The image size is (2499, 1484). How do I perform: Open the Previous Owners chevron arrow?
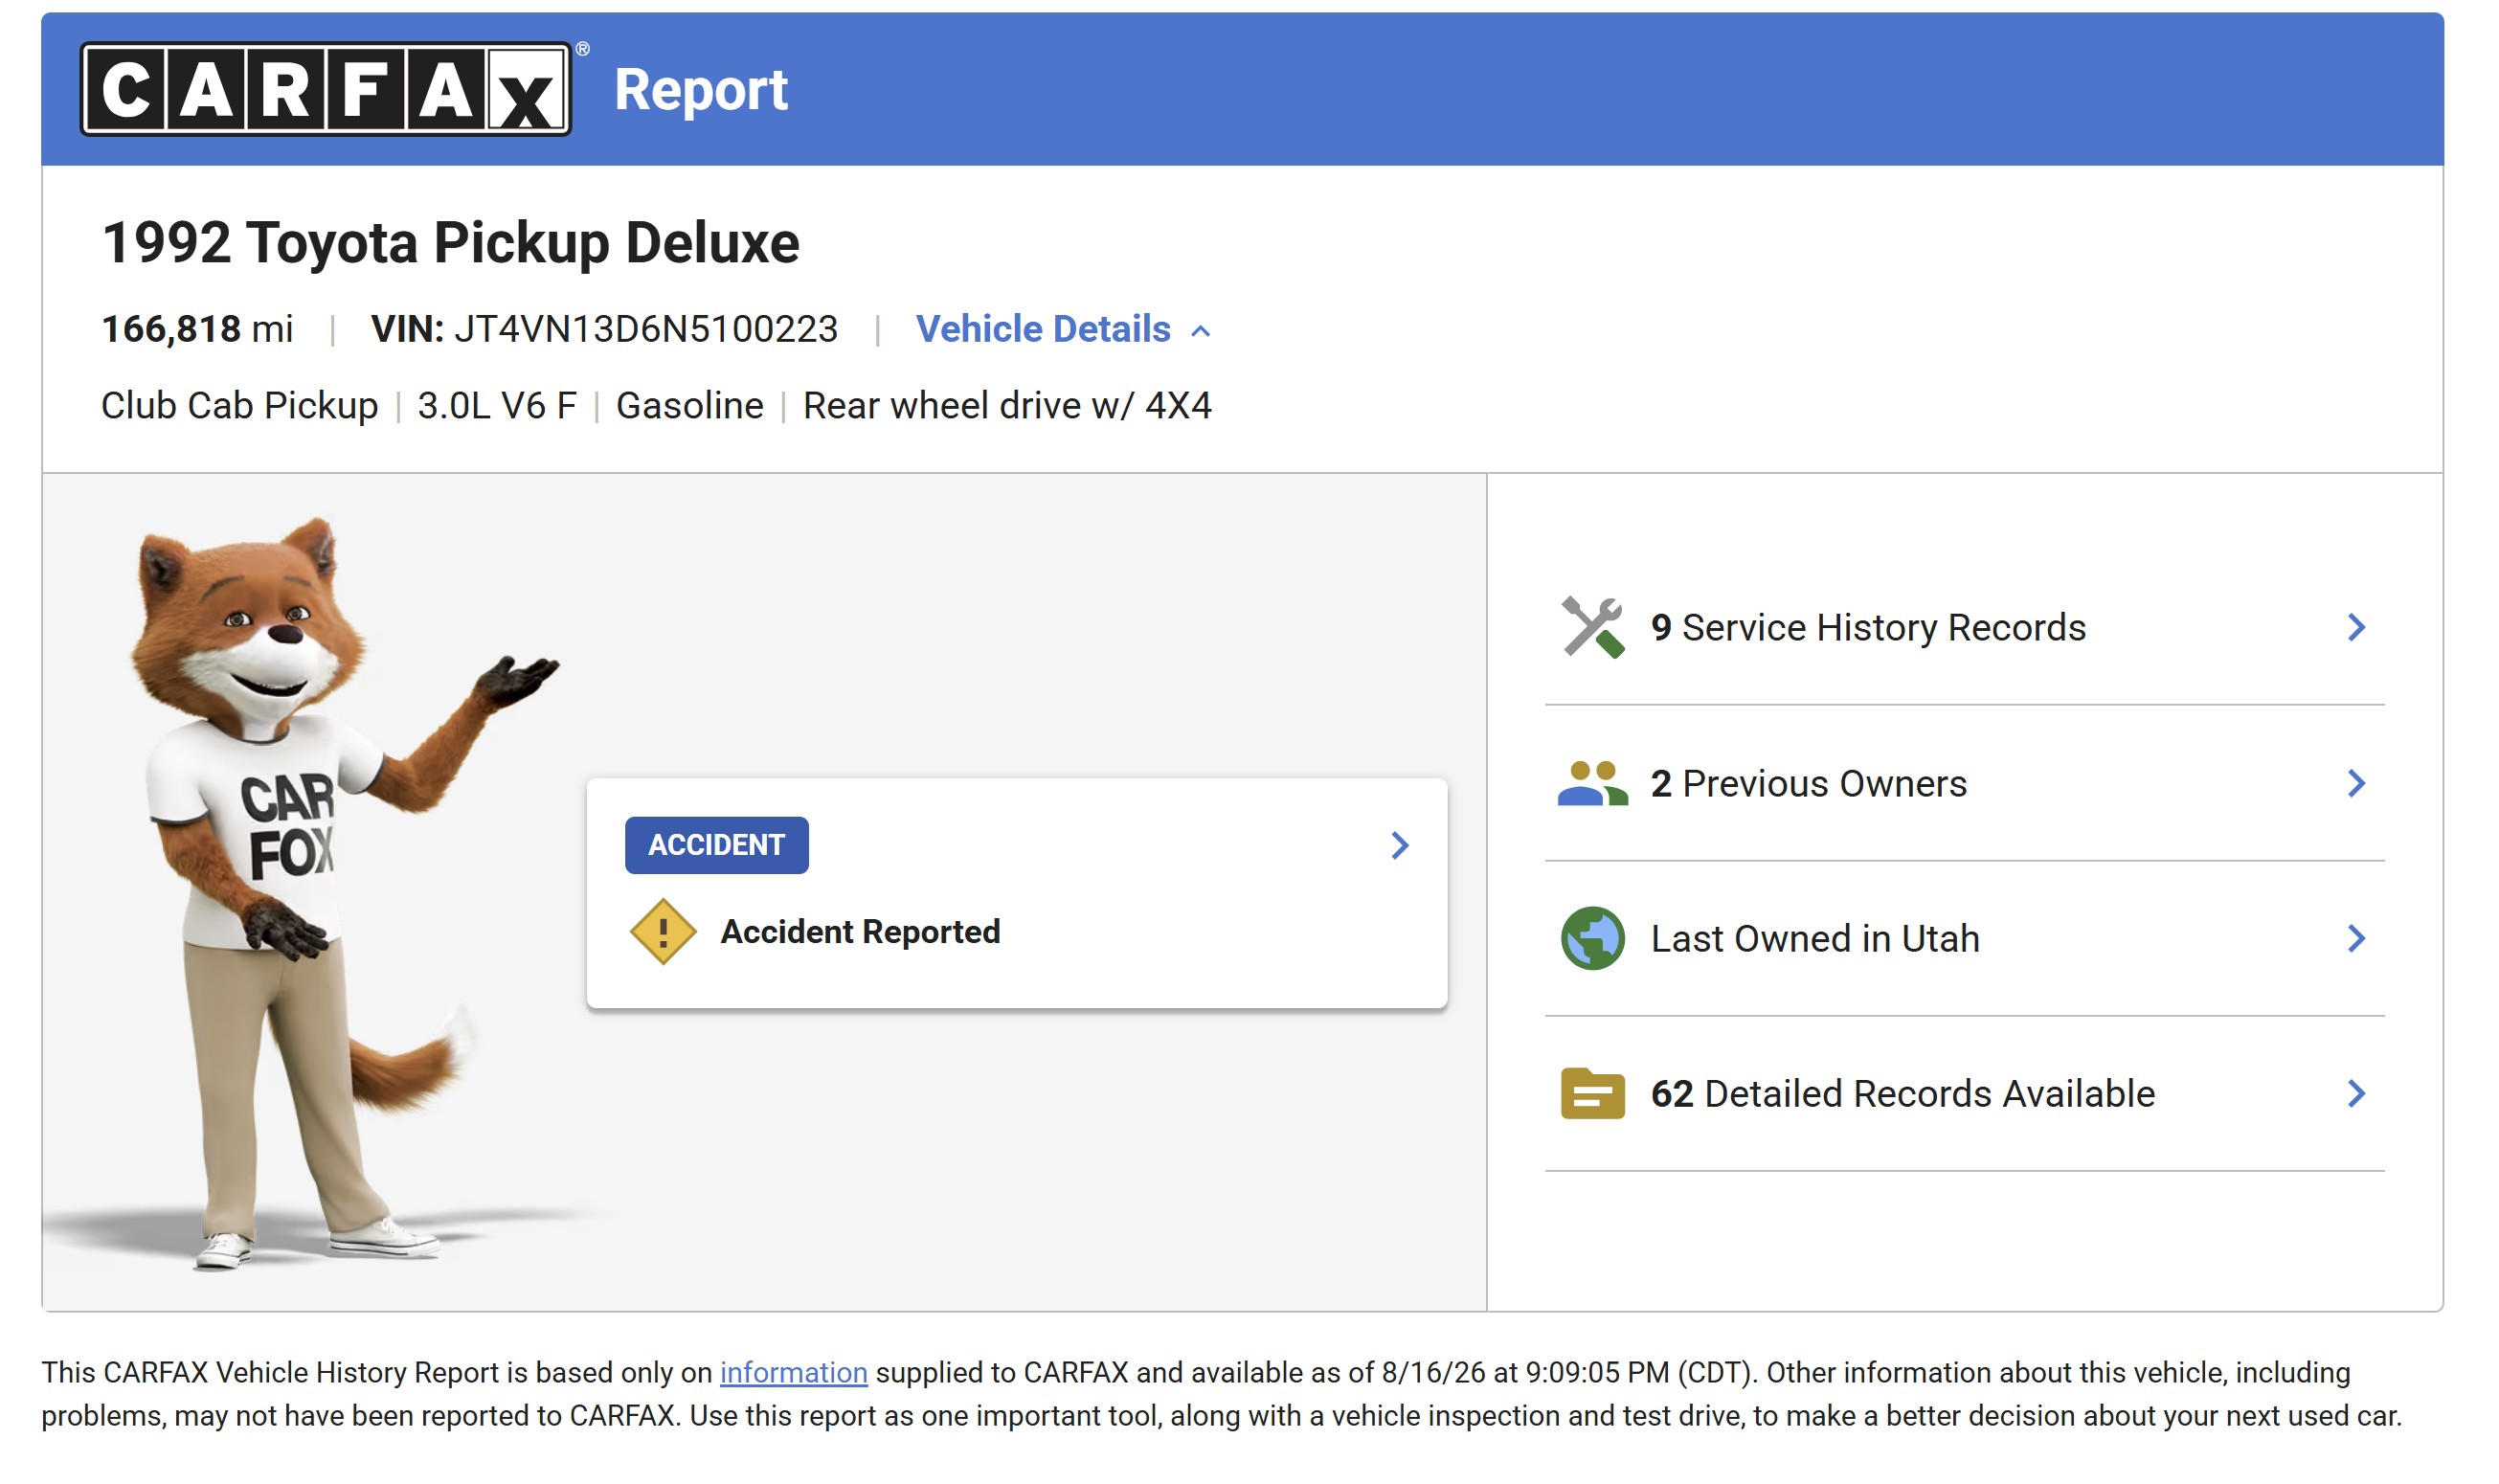point(2356,783)
